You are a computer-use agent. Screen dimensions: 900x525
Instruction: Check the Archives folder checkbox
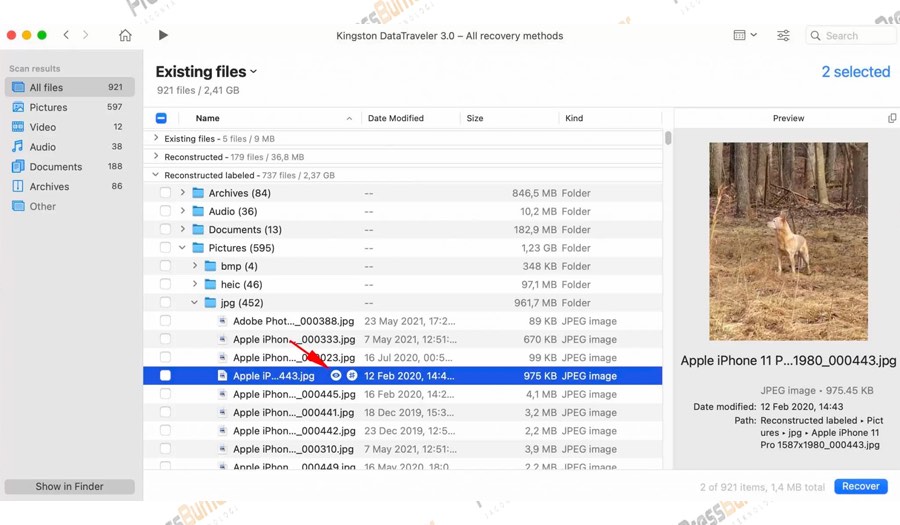[165, 193]
